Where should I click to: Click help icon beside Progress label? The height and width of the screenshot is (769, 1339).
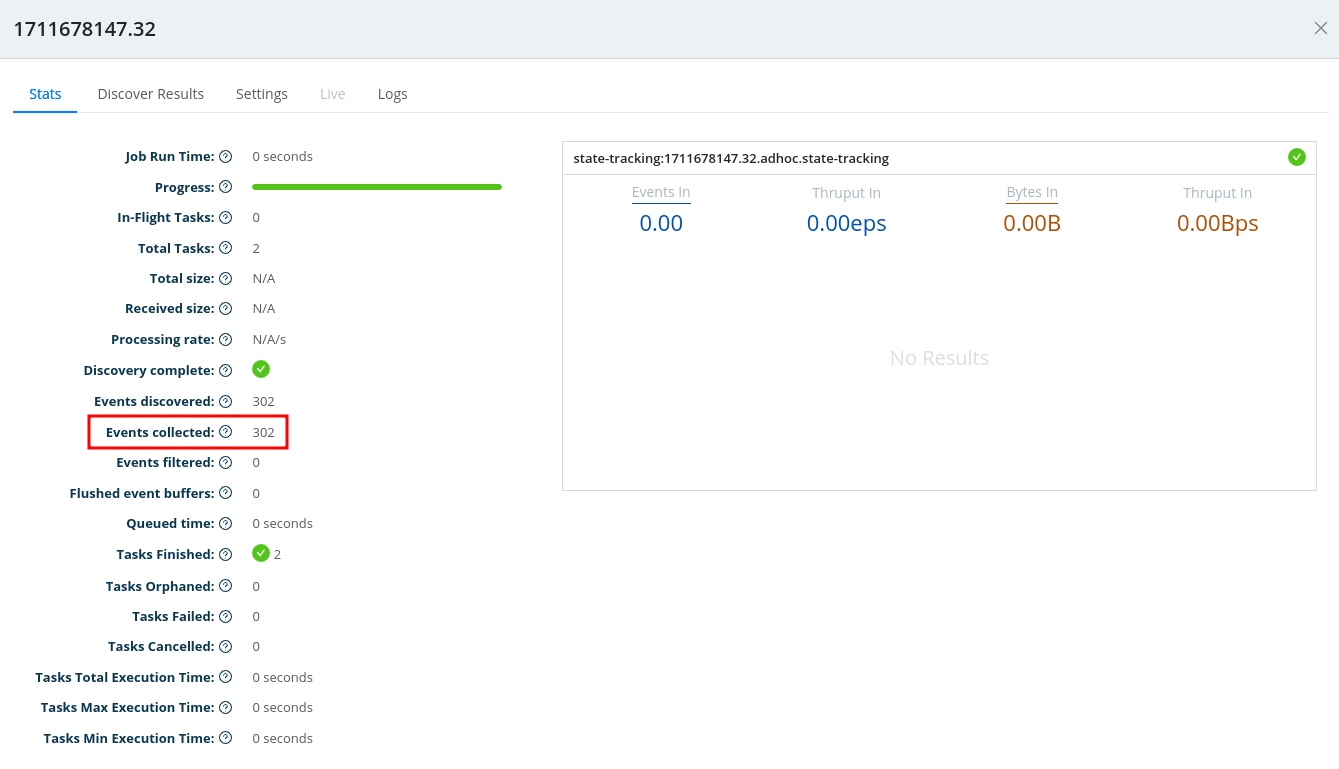point(226,187)
